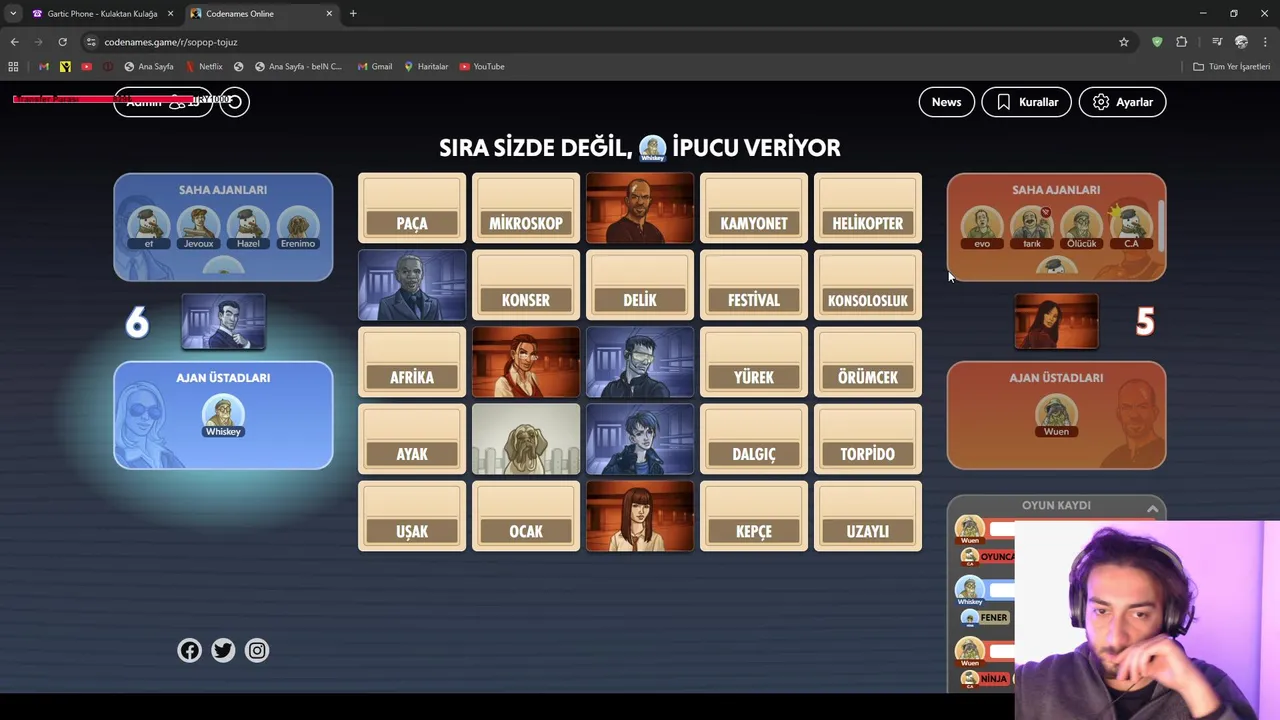Click the Whiskey spymaster avatar
The height and width of the screenshot is (720, 1280).
(x=223, y=412)
